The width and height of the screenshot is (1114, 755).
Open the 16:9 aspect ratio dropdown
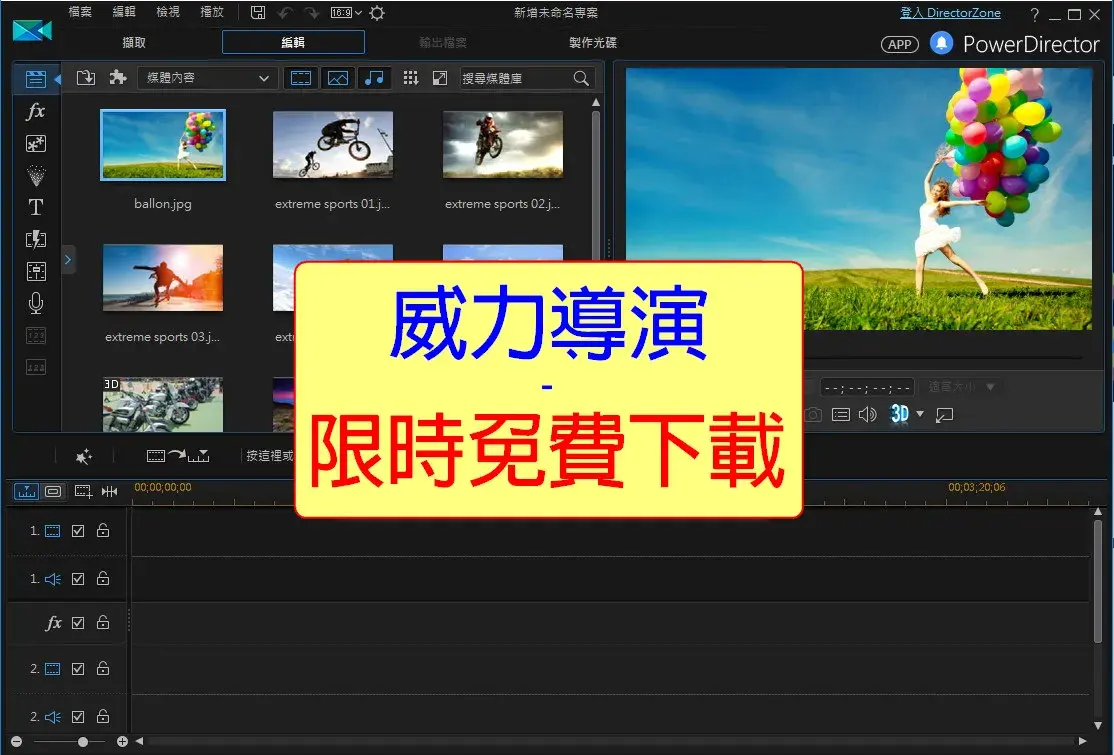pos(346,13)
